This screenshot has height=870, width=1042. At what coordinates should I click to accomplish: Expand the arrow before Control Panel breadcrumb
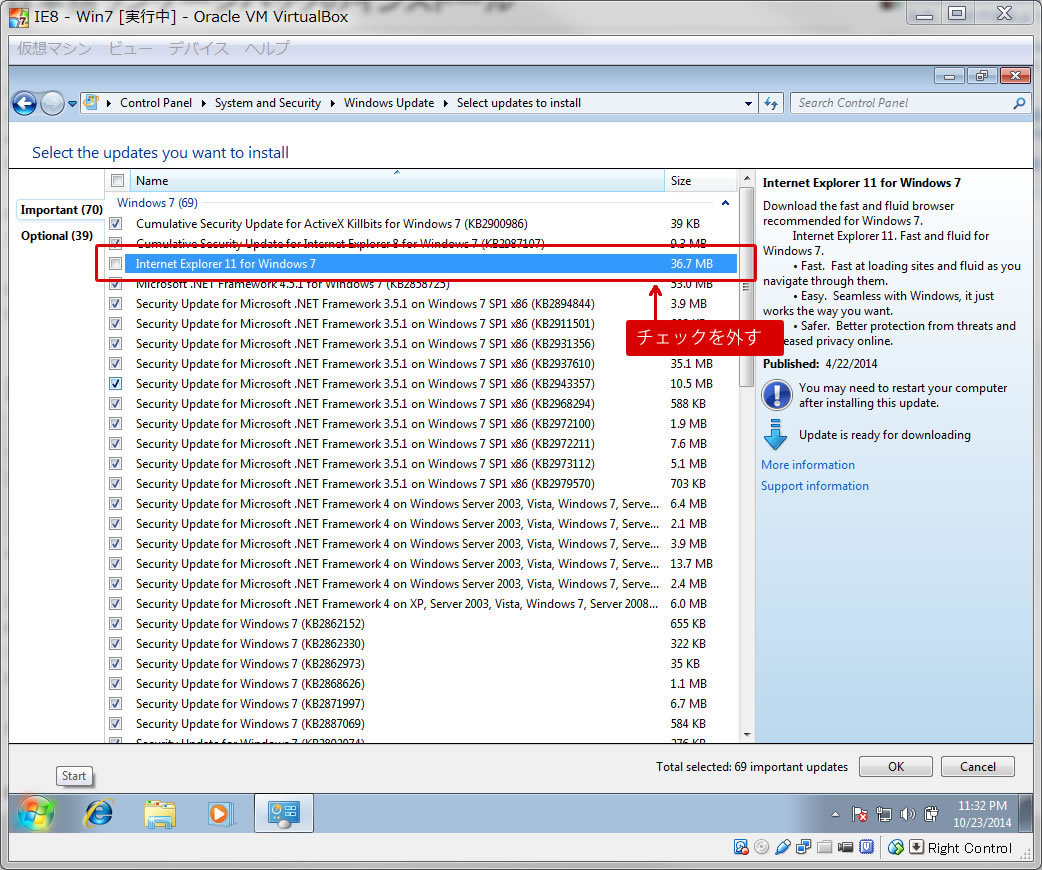click(x=108, y=103)
